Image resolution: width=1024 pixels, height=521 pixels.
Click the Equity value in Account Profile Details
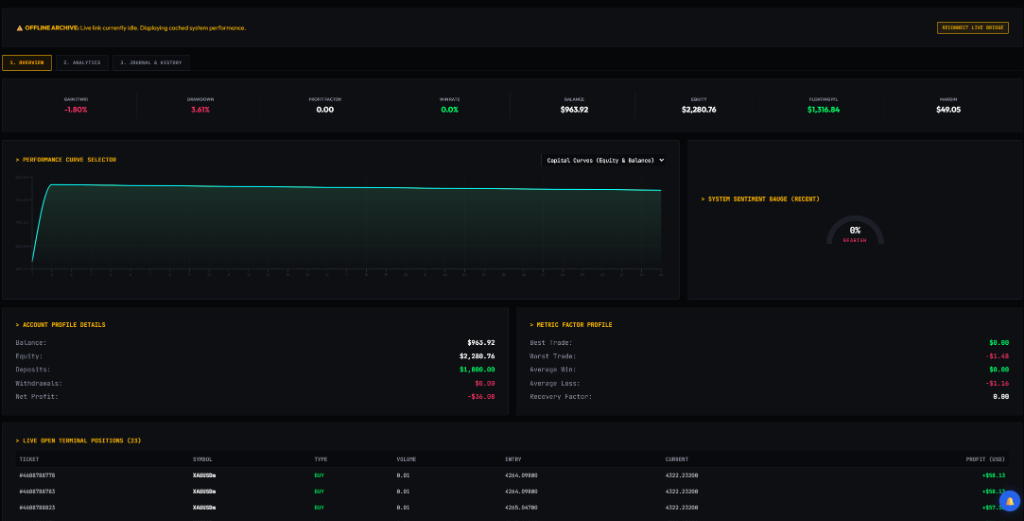click(477, 356)
